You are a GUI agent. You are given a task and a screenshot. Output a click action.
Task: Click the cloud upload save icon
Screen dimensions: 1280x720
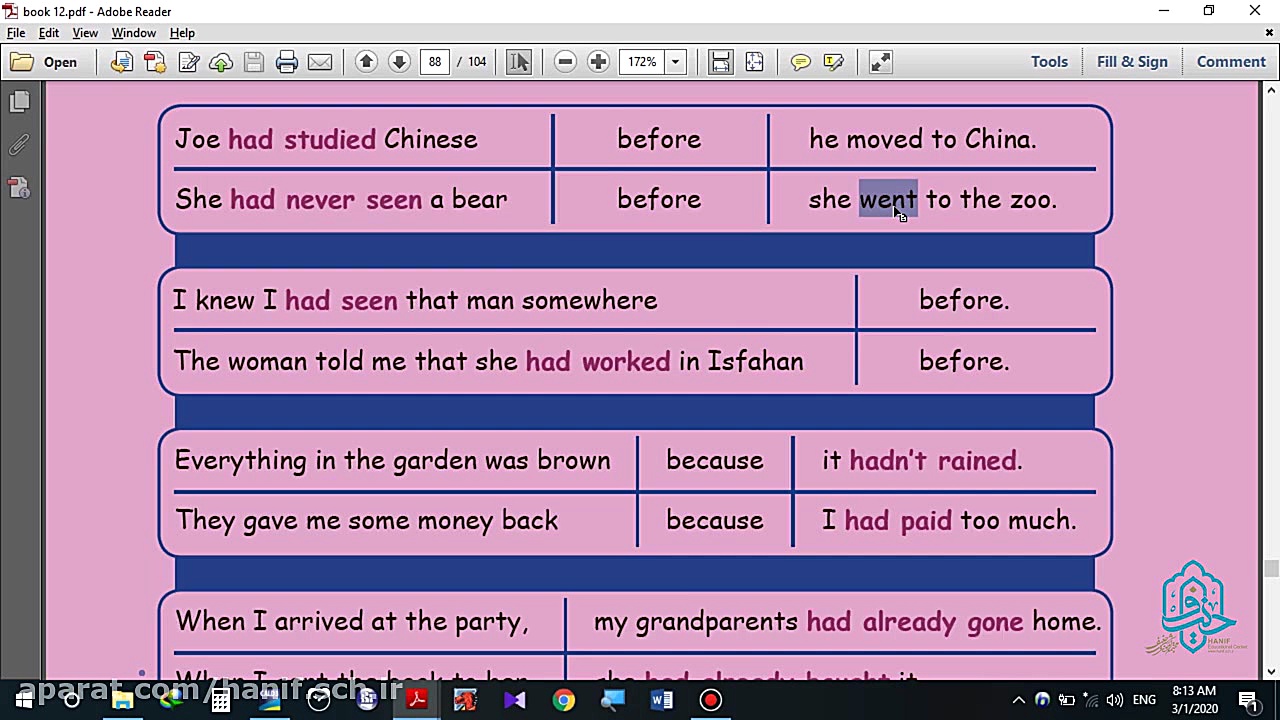(x=221, y=62)
